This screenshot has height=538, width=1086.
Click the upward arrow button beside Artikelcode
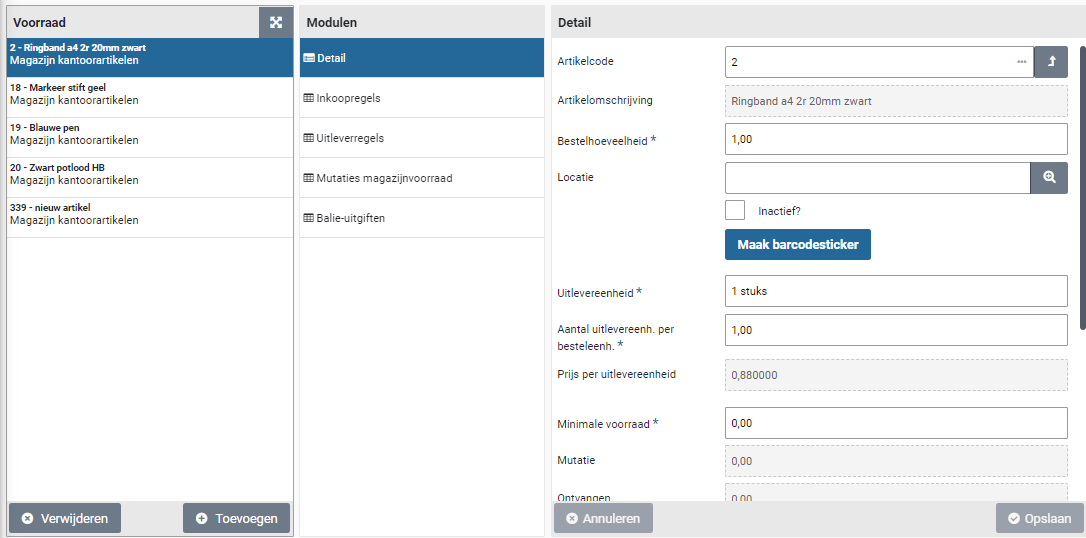[1050, 62]
